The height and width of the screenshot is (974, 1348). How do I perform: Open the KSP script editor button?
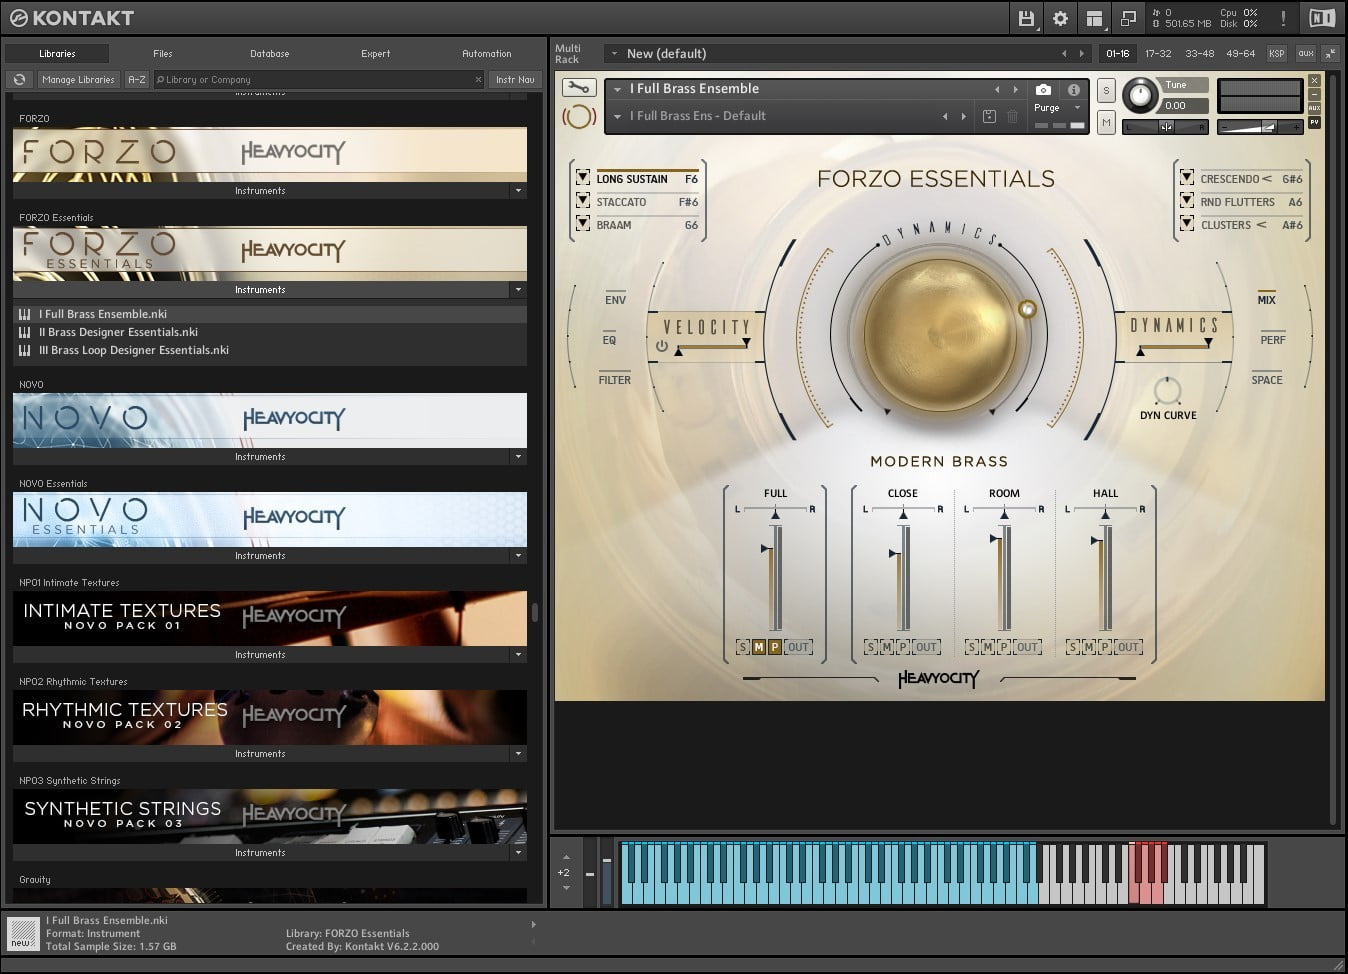[1277, 54]
